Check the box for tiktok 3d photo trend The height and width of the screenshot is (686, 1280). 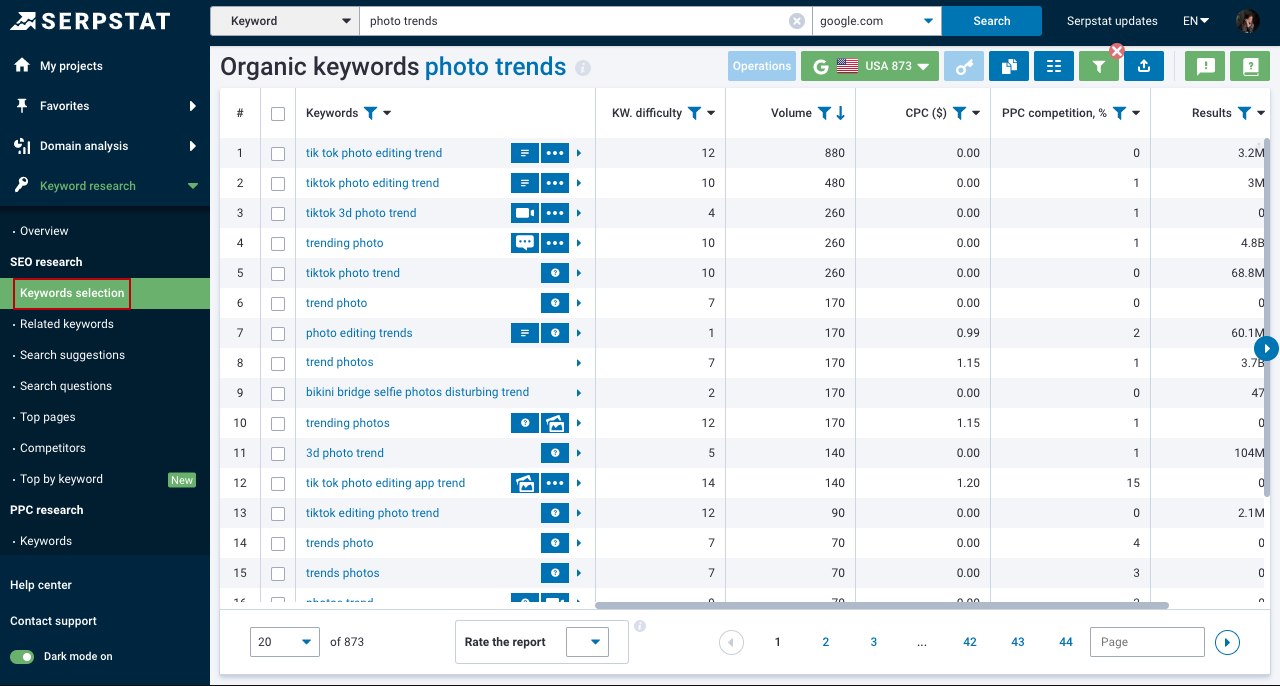pos(278,214)
